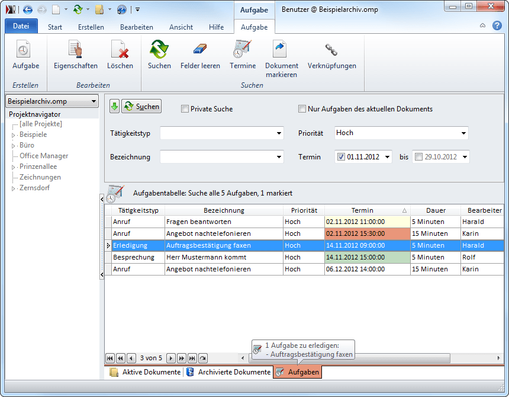This screenshot has height=397, width=509.
Task: Go to previous record in navigator
Action: (x=131, y=358)
